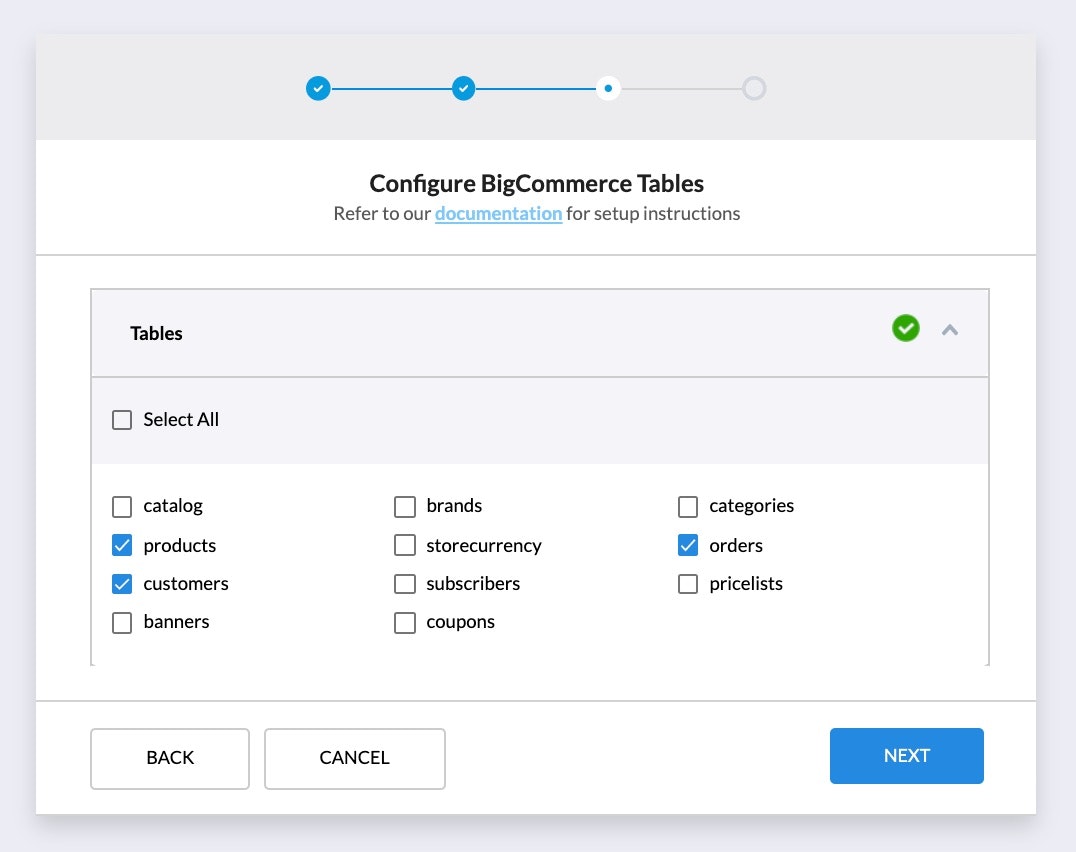1076x852 pixels.
Task: Uncheck the customers table
Action: pos(122,584)
